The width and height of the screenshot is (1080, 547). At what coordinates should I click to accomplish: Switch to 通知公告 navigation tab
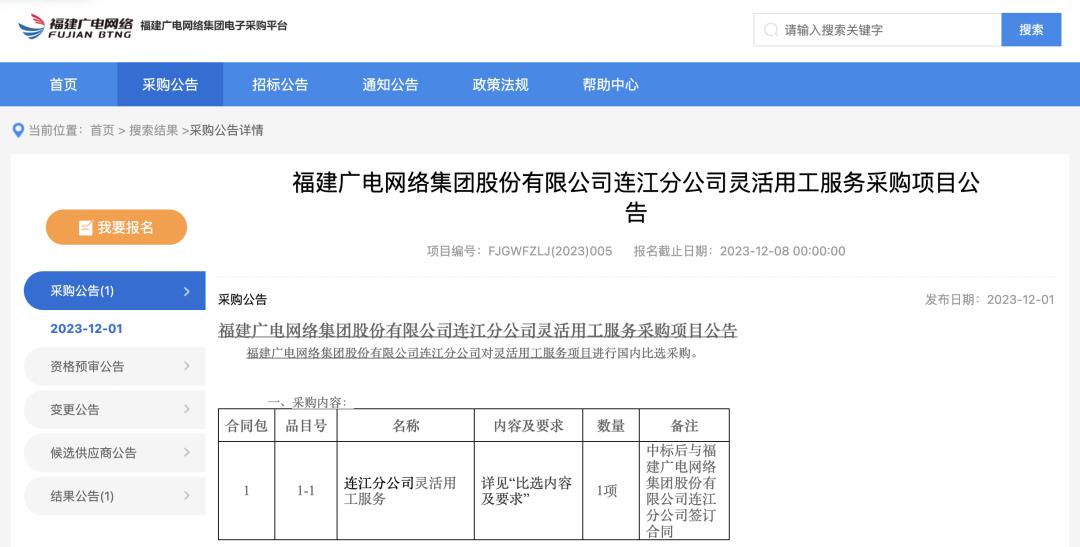(x=391, y=84)
